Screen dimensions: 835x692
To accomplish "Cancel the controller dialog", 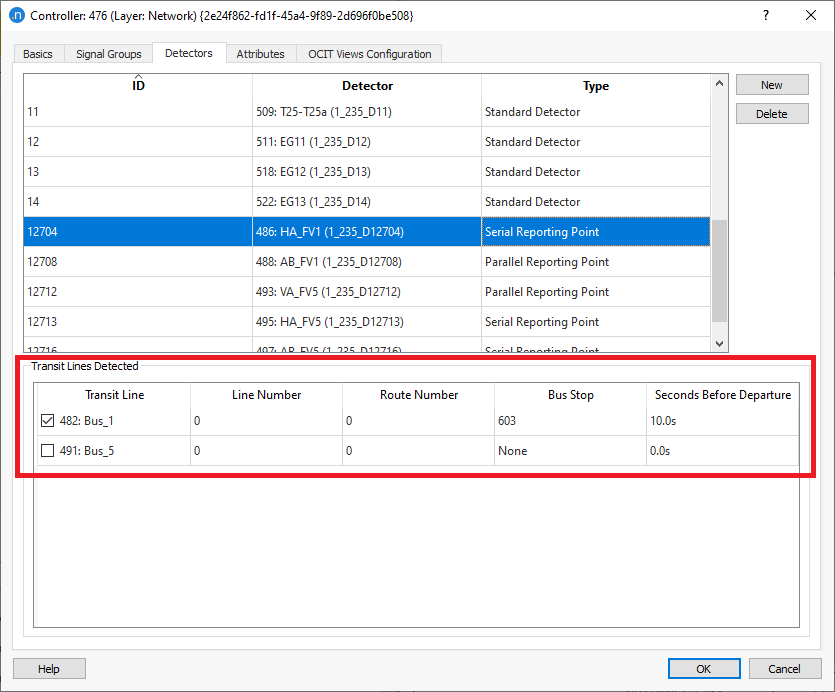I will click(x=785, y=668).
